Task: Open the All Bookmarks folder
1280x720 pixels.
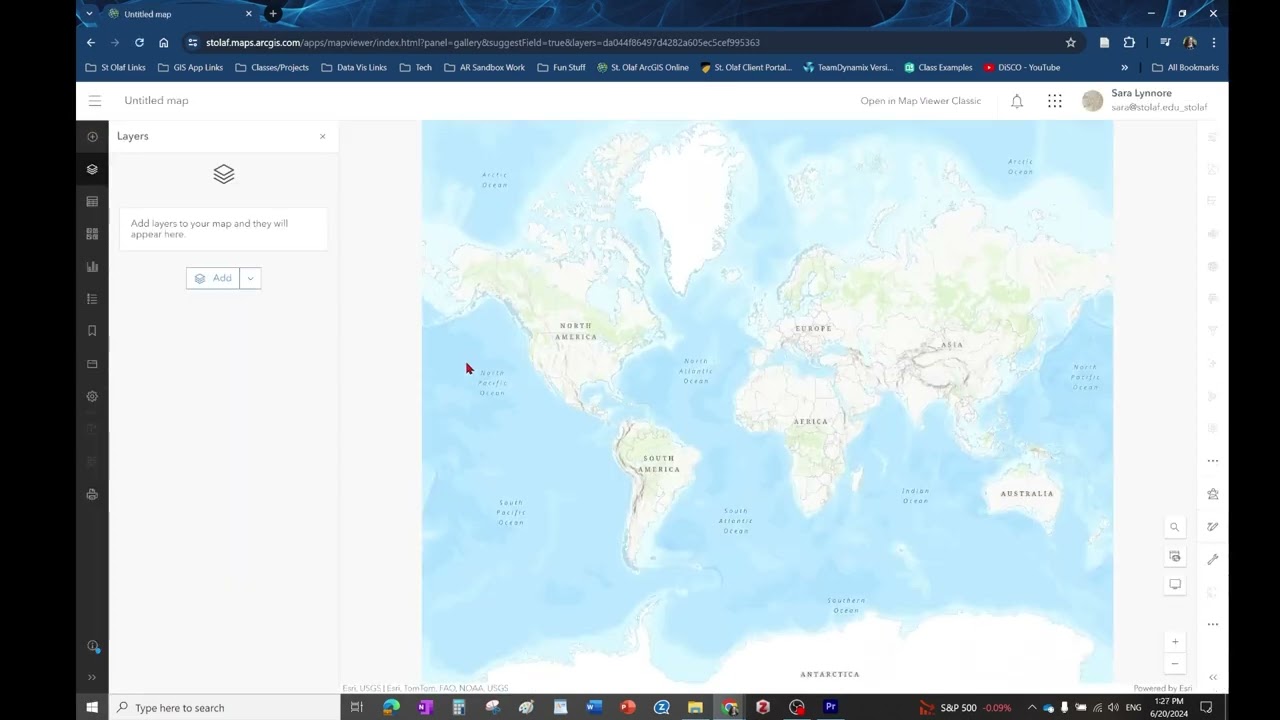Action: (x=1185, y=68)
